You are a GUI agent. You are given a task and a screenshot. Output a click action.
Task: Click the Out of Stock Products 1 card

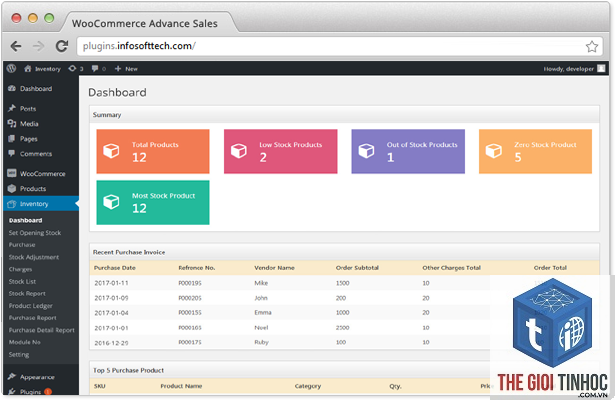pyautogui.click(x=408, y=151)
